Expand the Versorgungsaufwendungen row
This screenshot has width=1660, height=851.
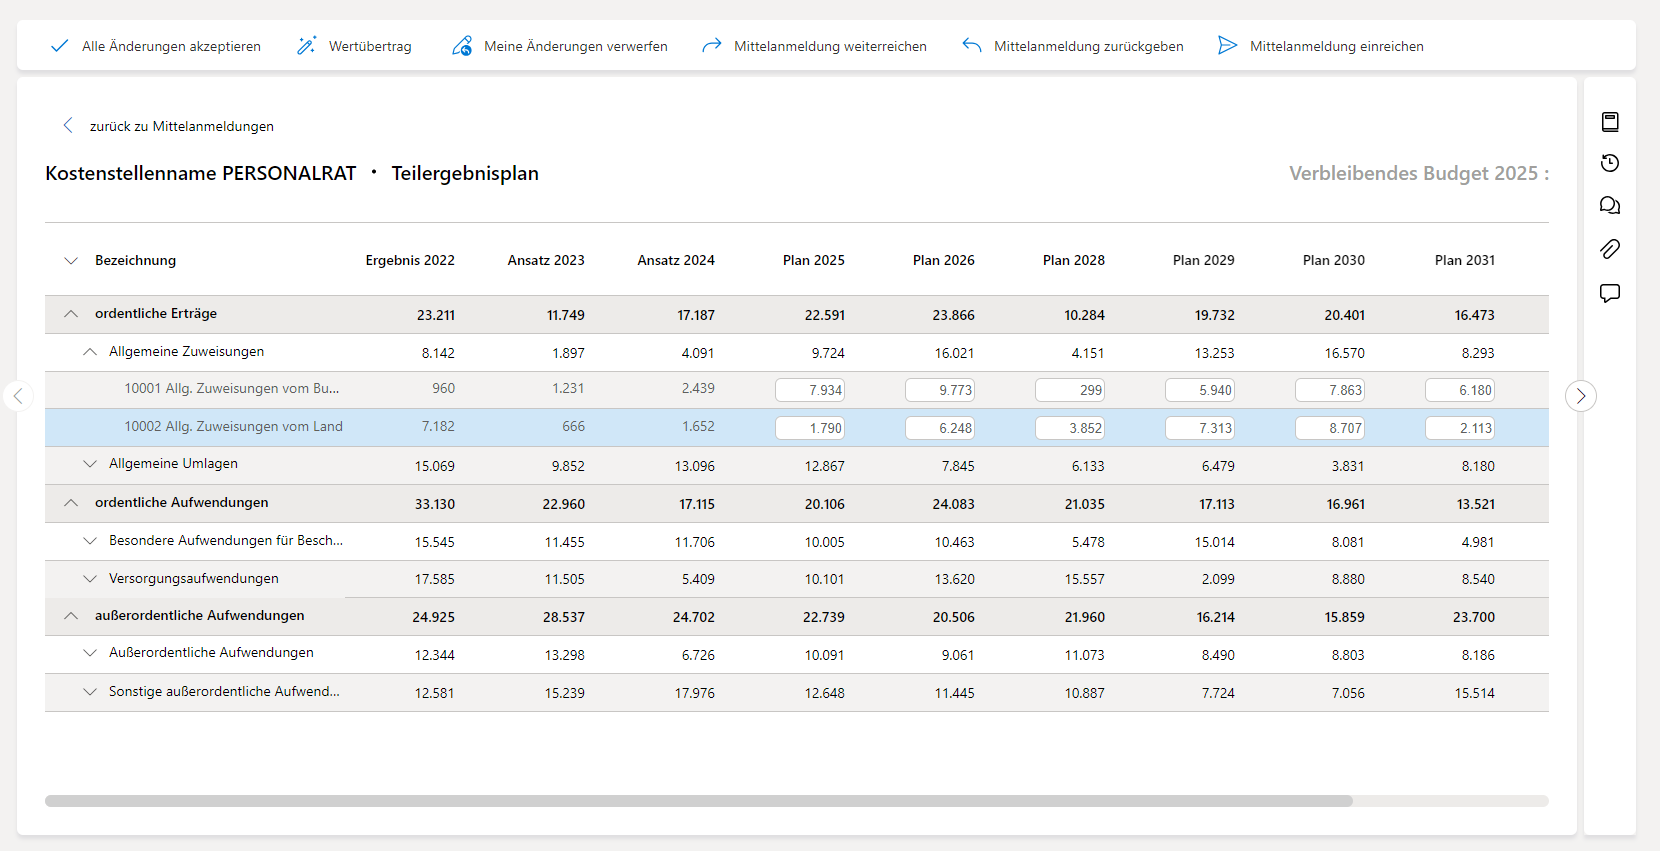tap(90, 579)
